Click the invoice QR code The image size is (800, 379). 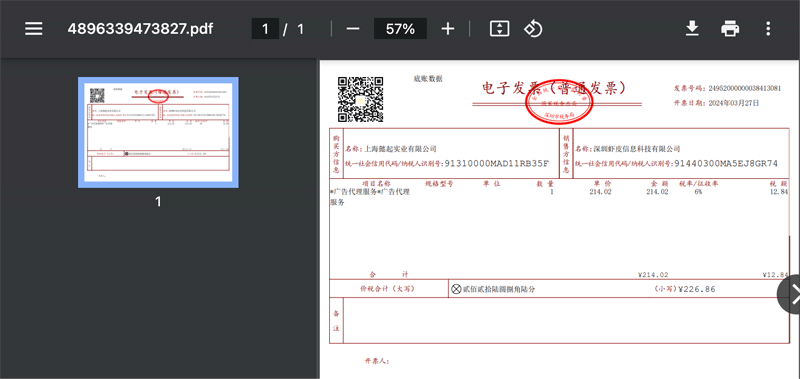point(361,99)
